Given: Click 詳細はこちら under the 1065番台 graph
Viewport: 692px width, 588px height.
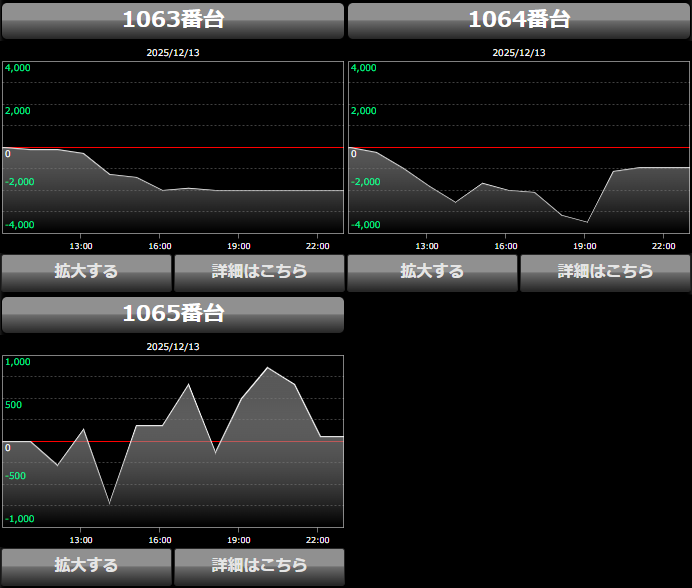Looking at the screenshot, I should [x=259, y=566].
